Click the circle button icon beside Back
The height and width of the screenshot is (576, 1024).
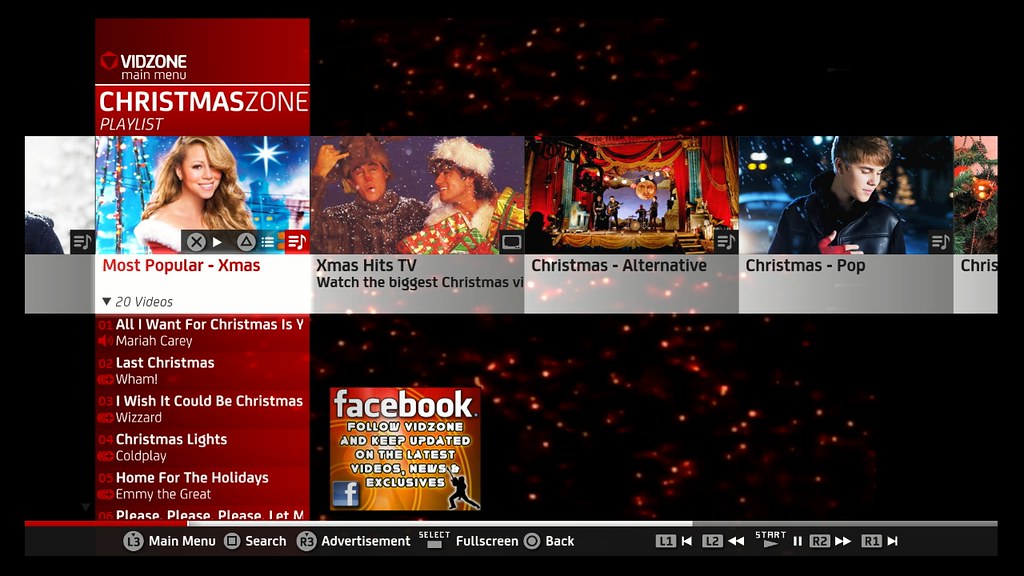coord(532,541)
